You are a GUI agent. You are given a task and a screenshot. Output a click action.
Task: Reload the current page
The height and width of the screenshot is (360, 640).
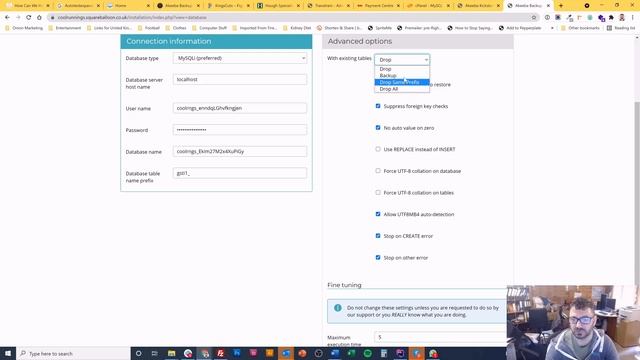(x=29, y=18)
